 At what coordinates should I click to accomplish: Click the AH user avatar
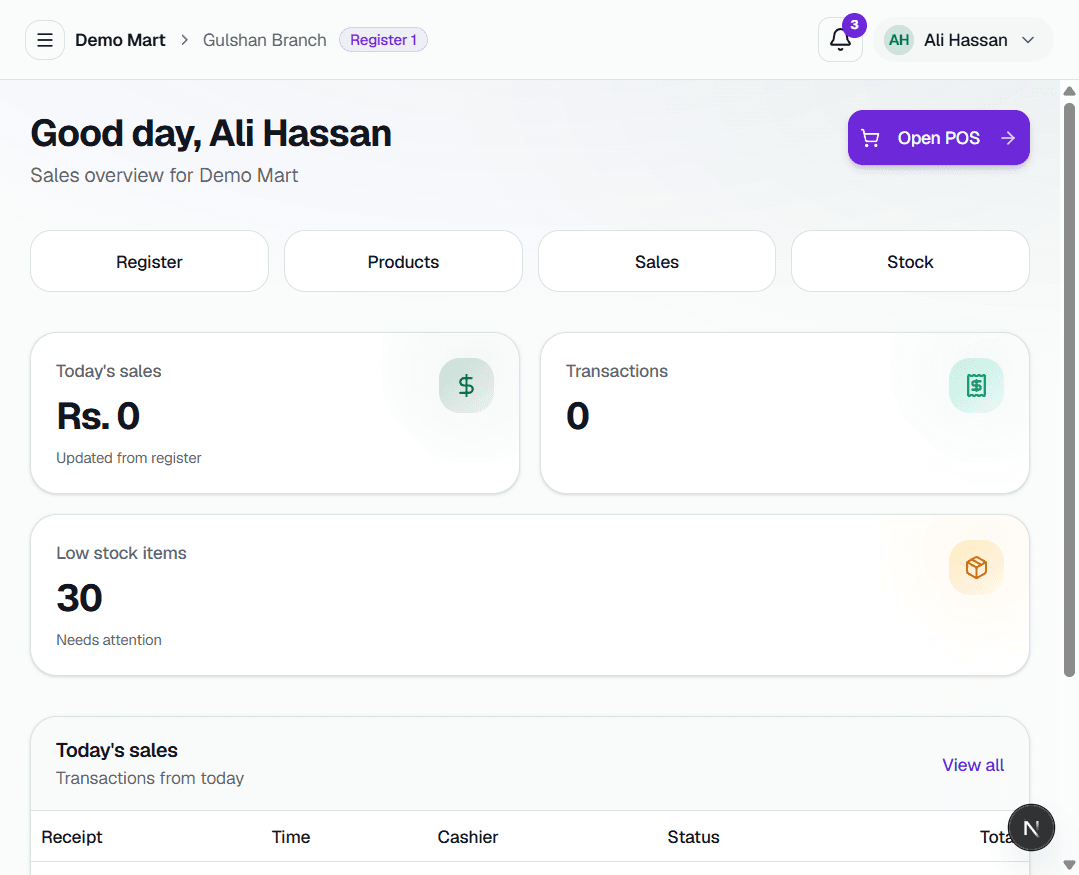899,40
